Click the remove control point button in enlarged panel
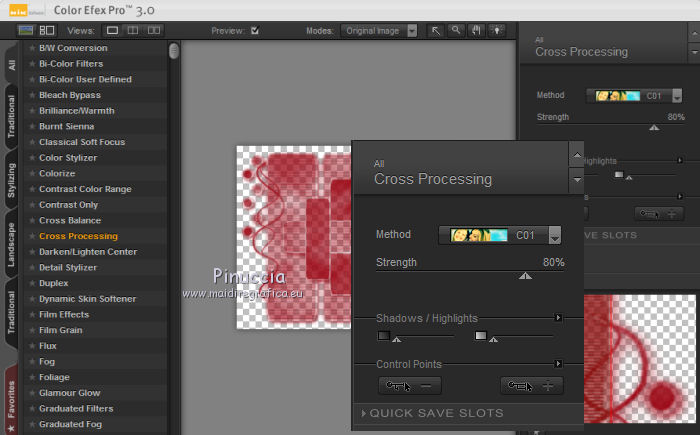The image size is (700, 435). (410, 386)
